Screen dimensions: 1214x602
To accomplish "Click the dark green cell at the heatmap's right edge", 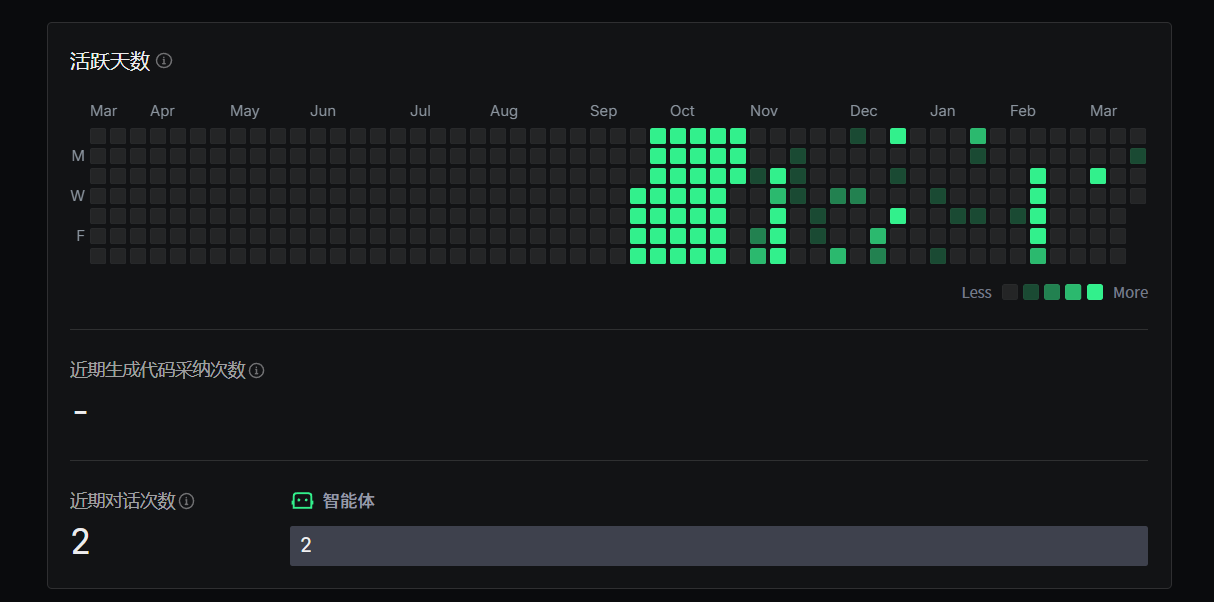I will click(1138, 156).
